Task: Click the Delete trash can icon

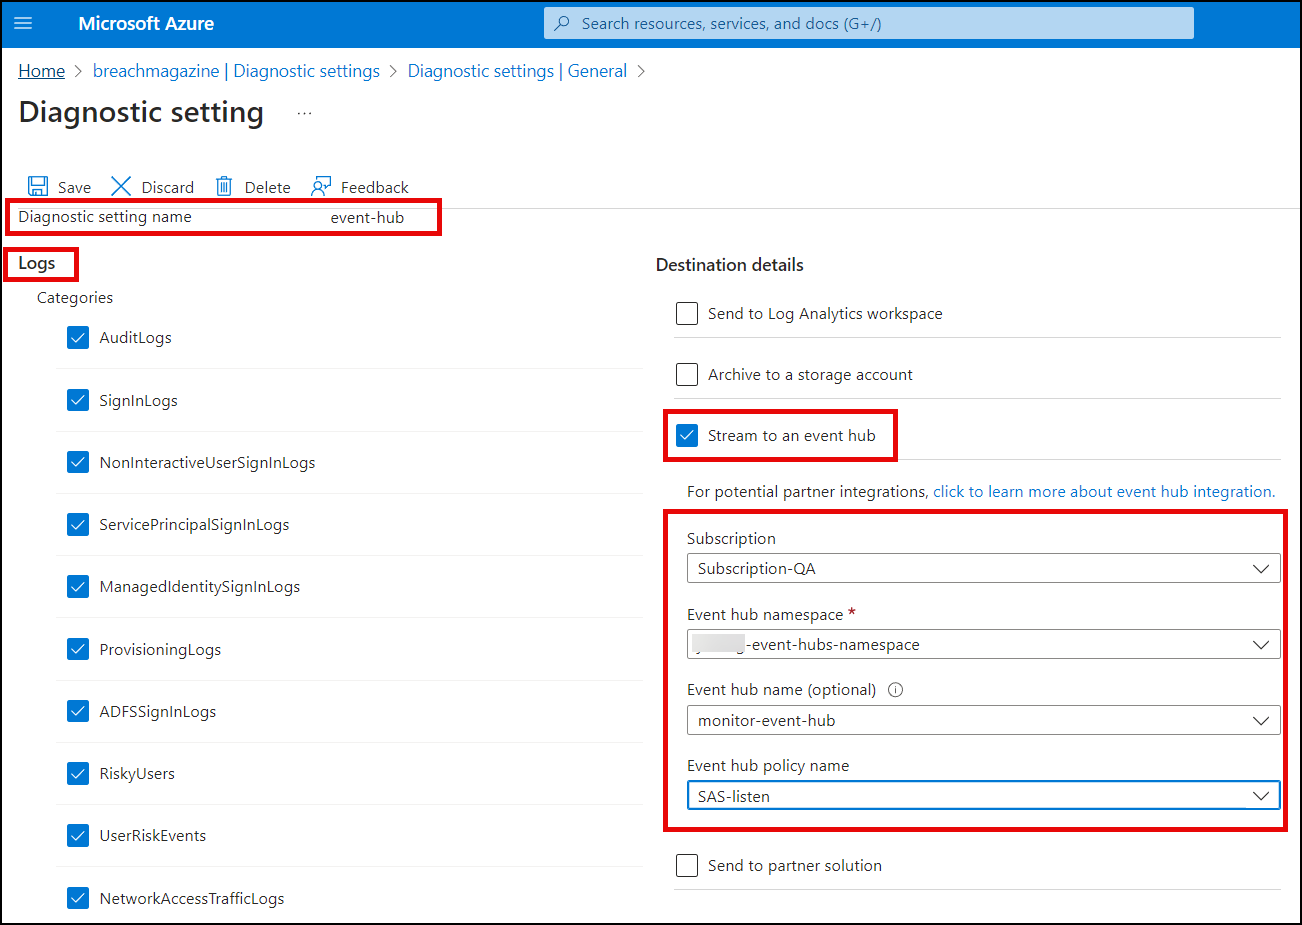Action: [224, 186]
